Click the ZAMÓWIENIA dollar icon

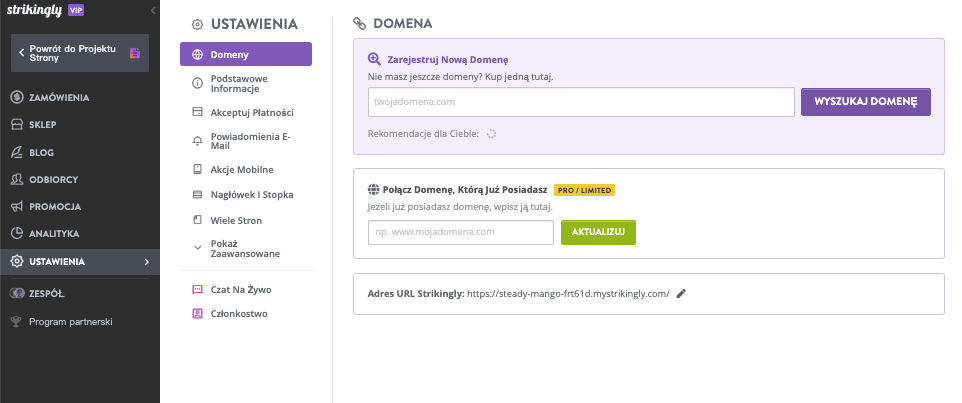tap(17, 98)
